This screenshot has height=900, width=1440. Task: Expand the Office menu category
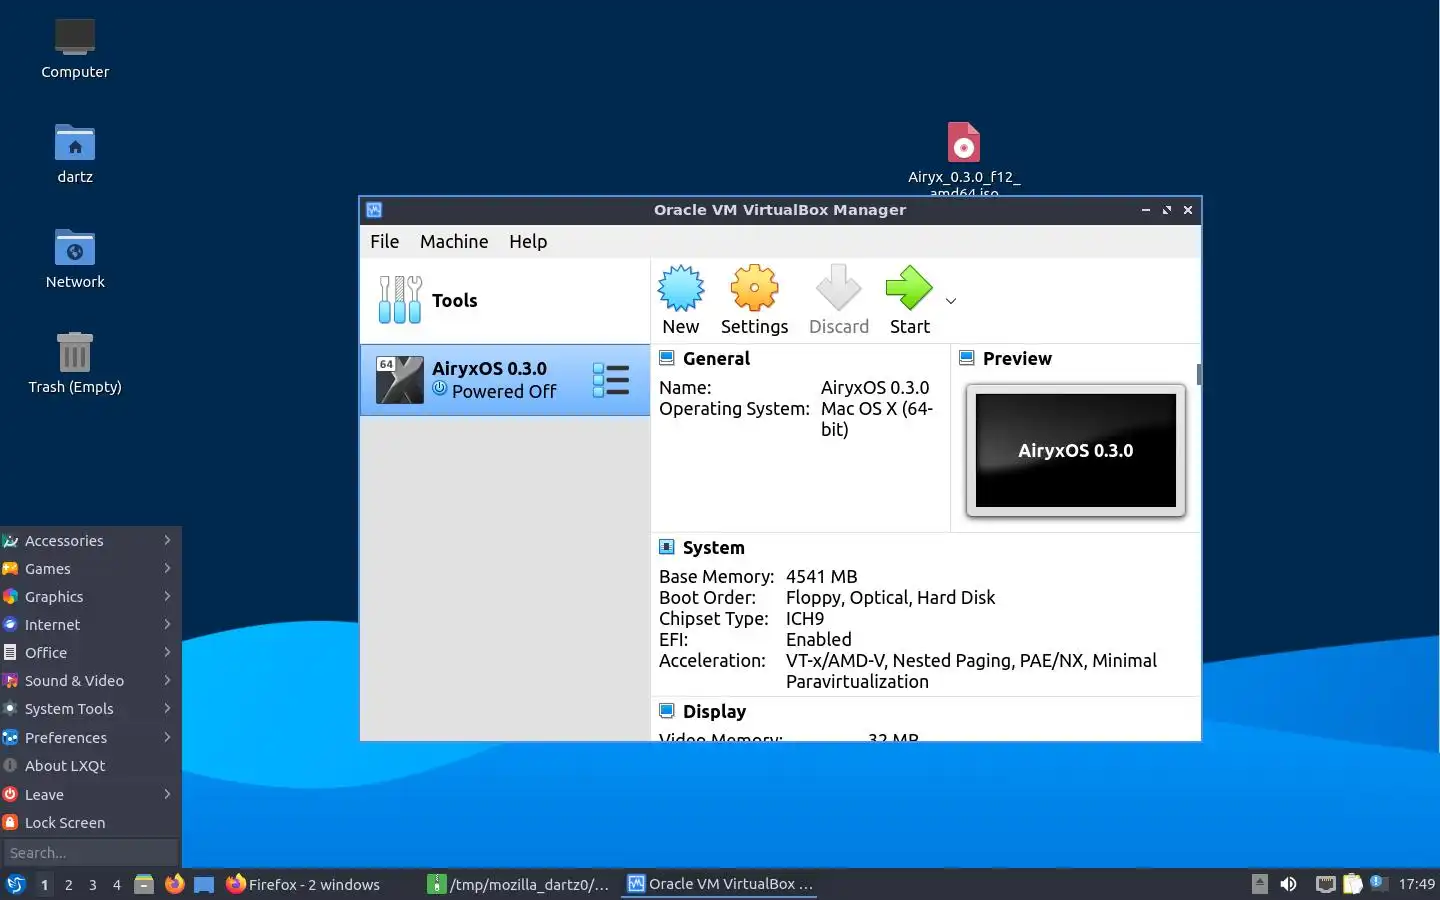tap(90, 652)
